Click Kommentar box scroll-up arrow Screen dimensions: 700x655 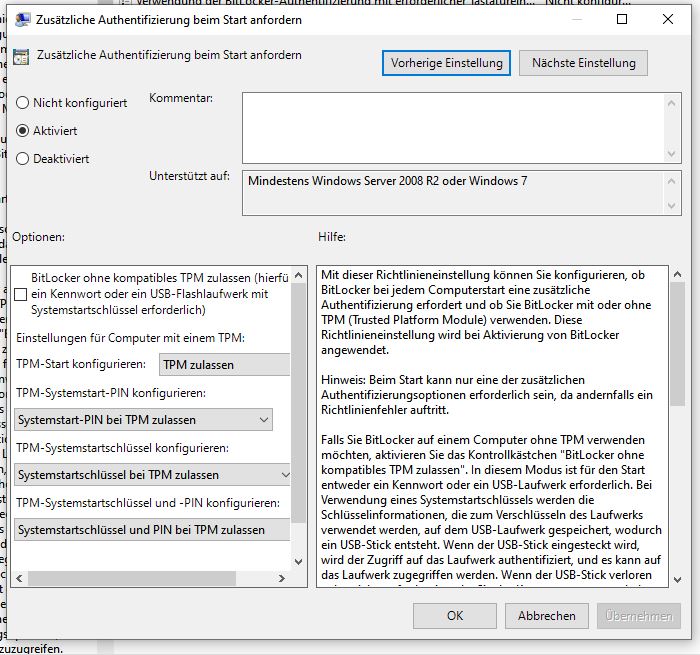(x=671, y=103)
